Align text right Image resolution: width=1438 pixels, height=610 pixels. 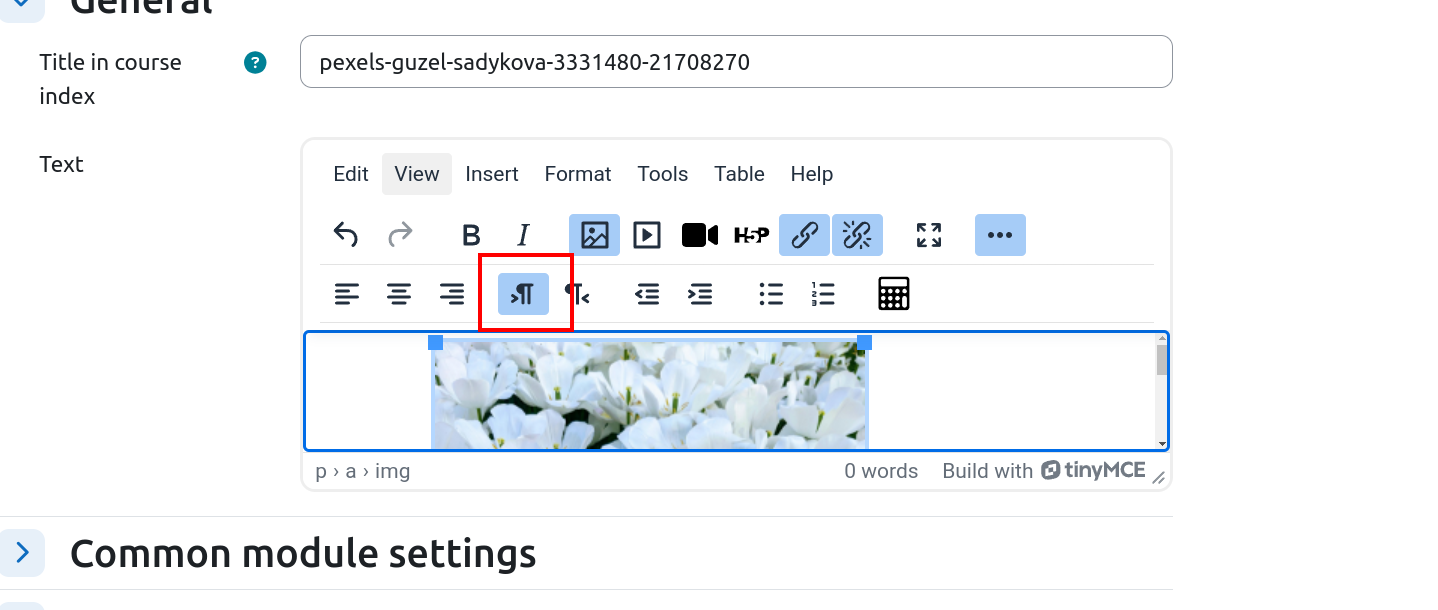click(x=452, y=294)
